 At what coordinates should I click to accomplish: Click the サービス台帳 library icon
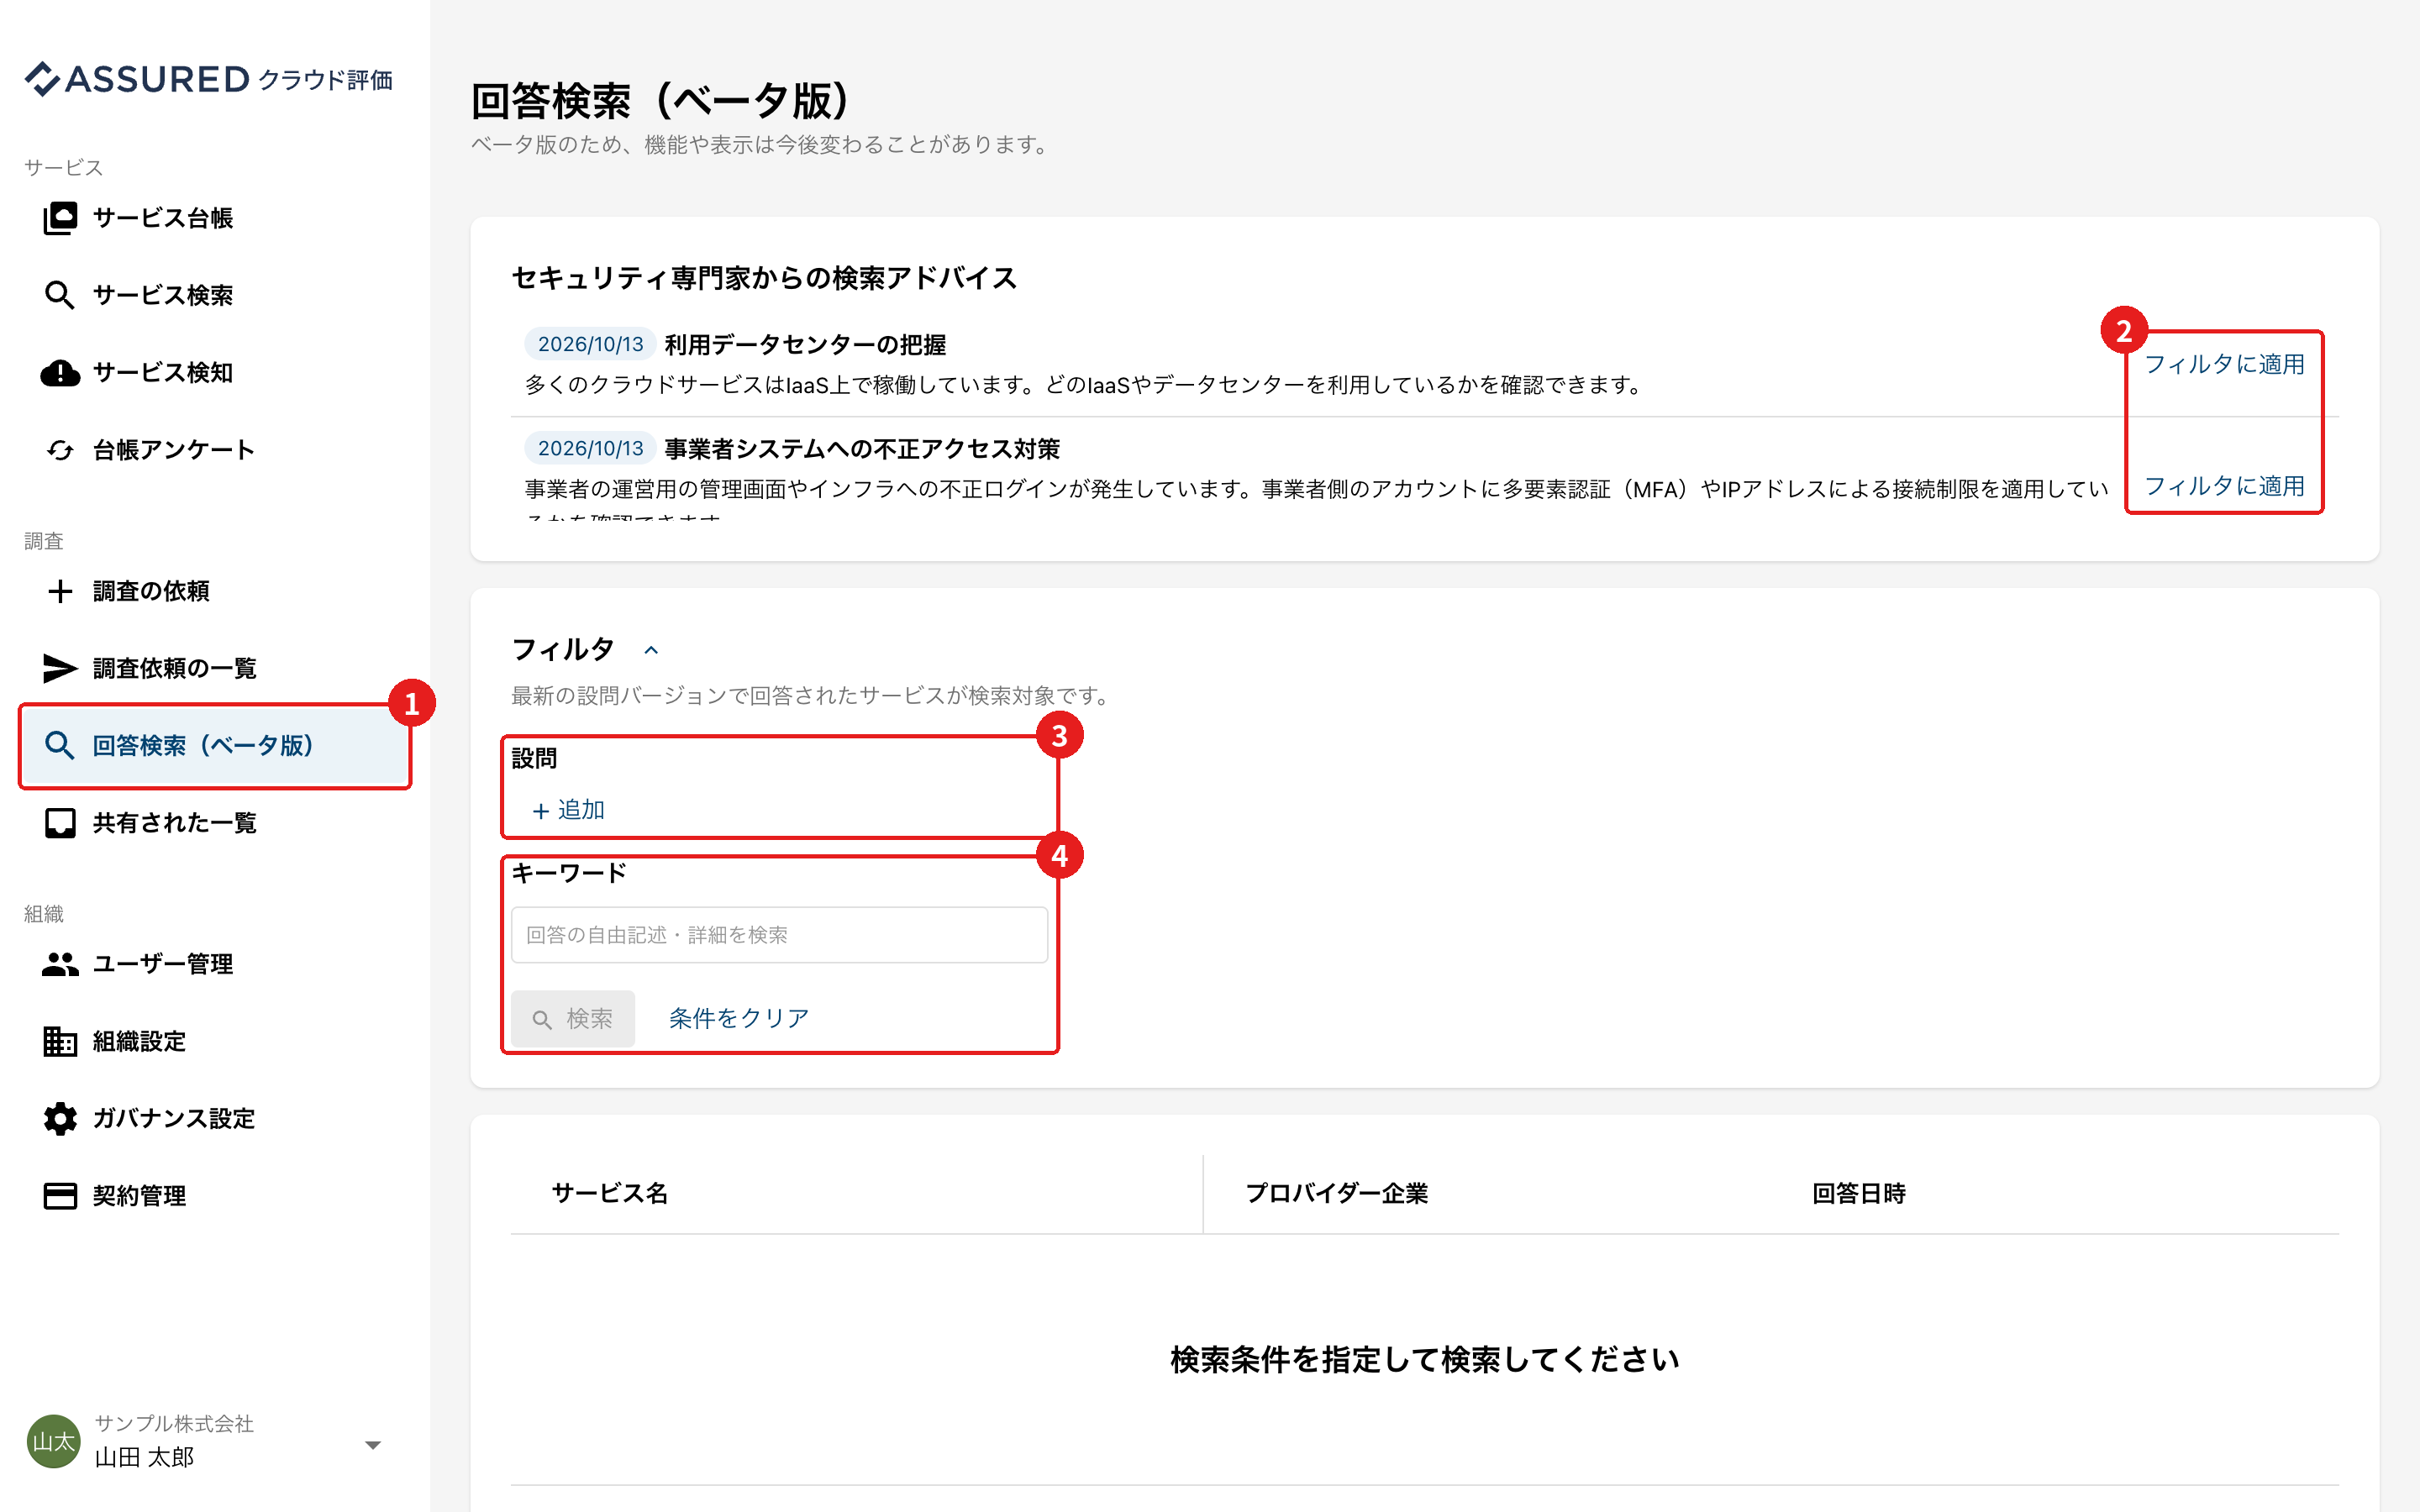60,218
